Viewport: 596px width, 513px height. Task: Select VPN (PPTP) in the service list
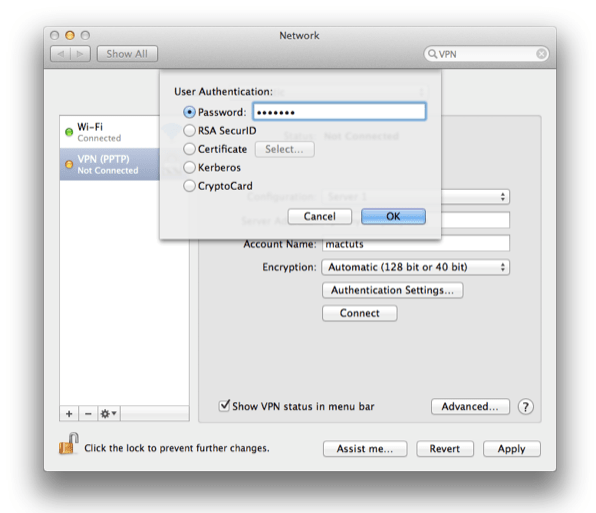[x=109, y=165]
